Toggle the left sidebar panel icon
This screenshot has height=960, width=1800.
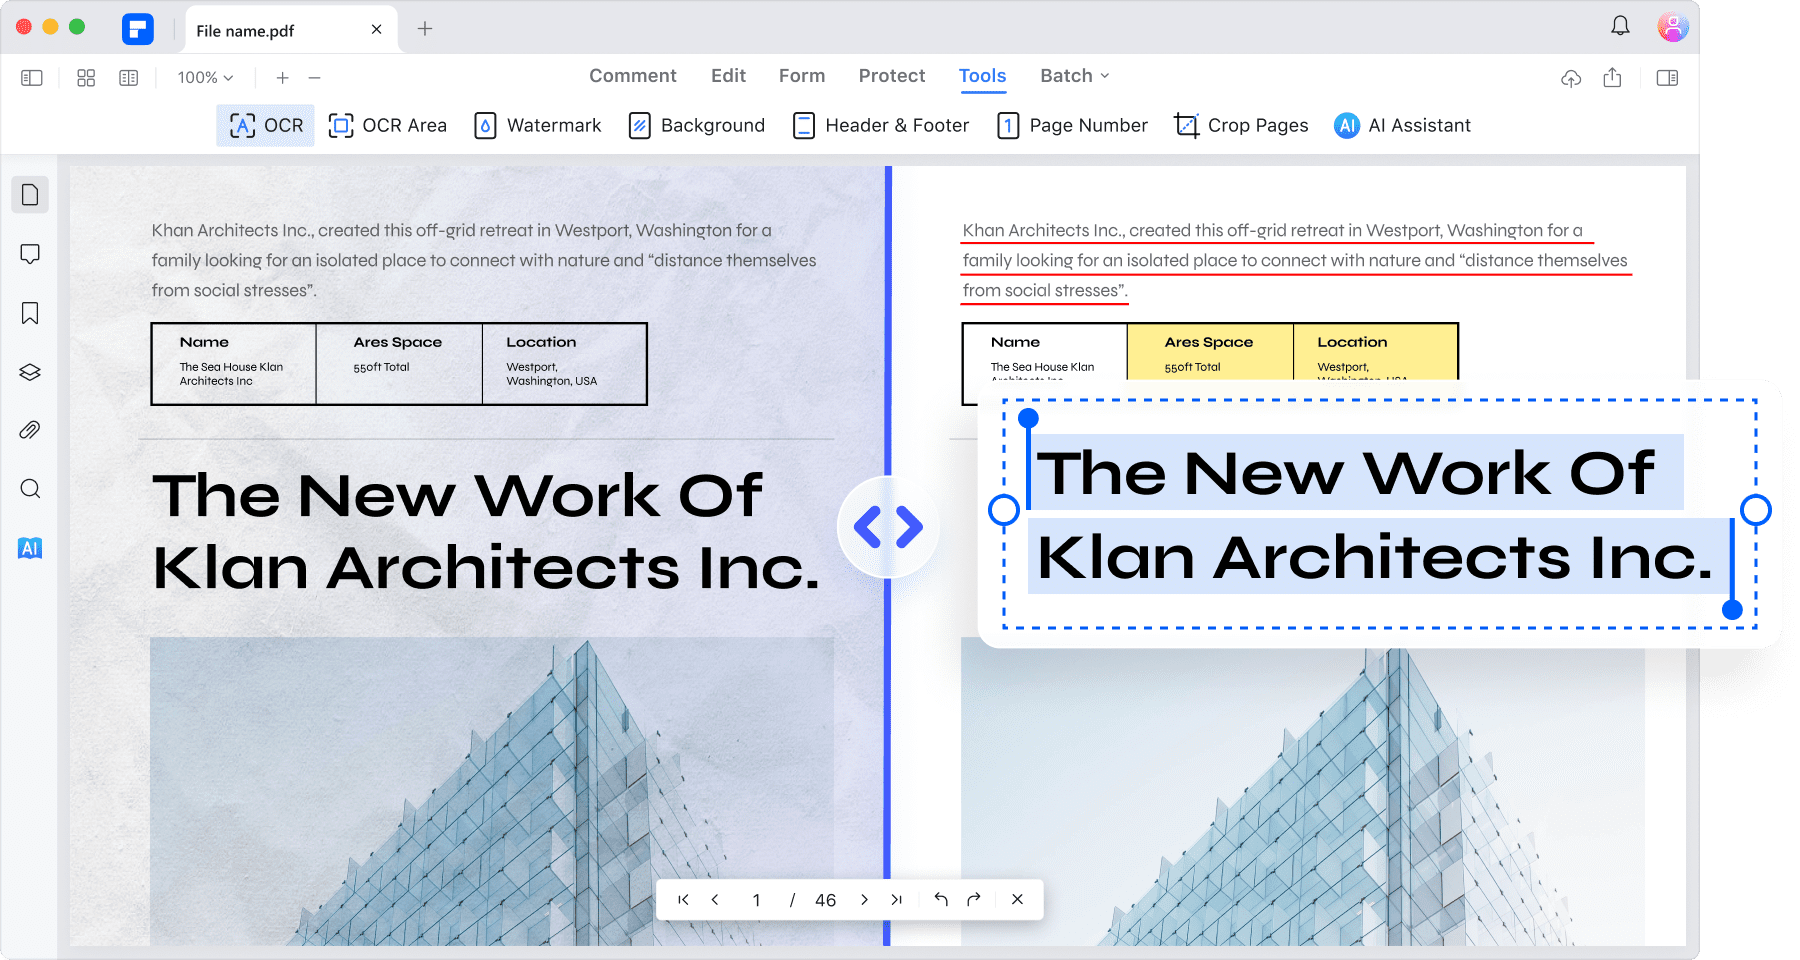click(32, 78)
